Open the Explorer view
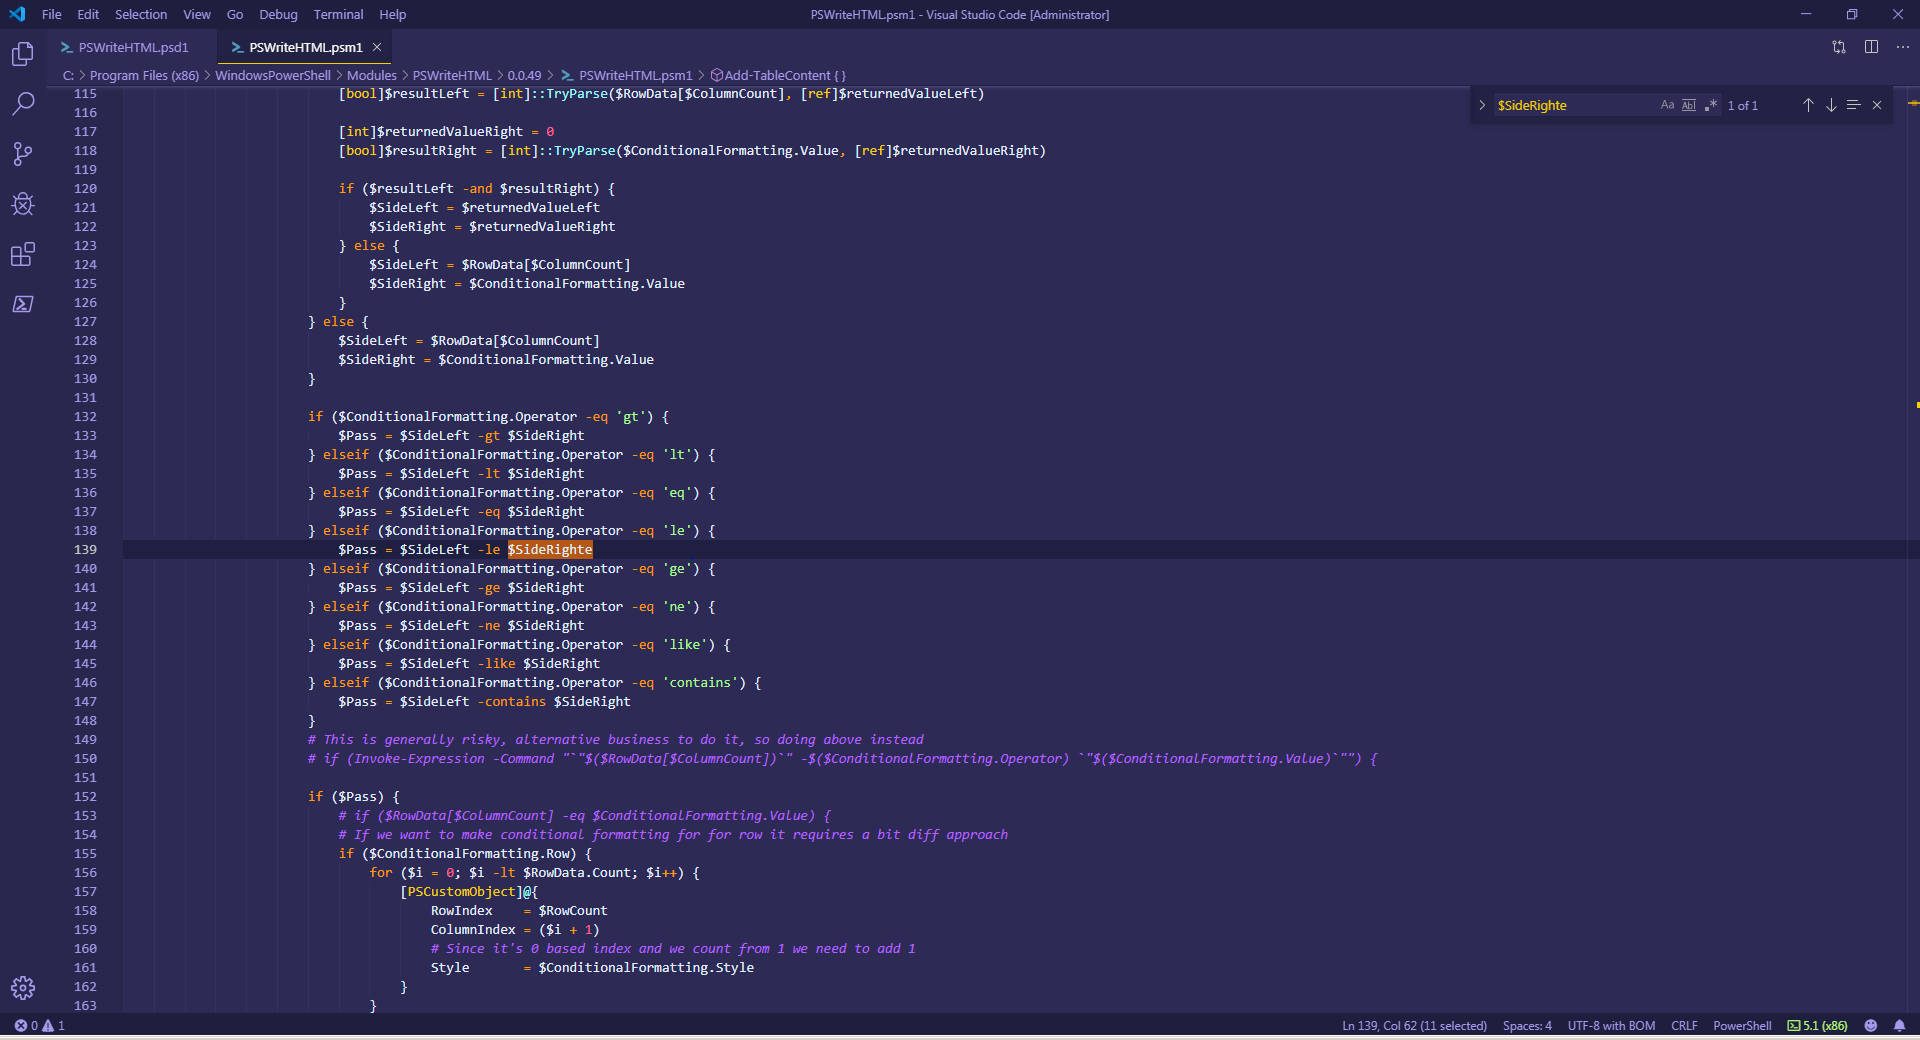This screenshot has width=1920, height=1040. pos(22,55)
